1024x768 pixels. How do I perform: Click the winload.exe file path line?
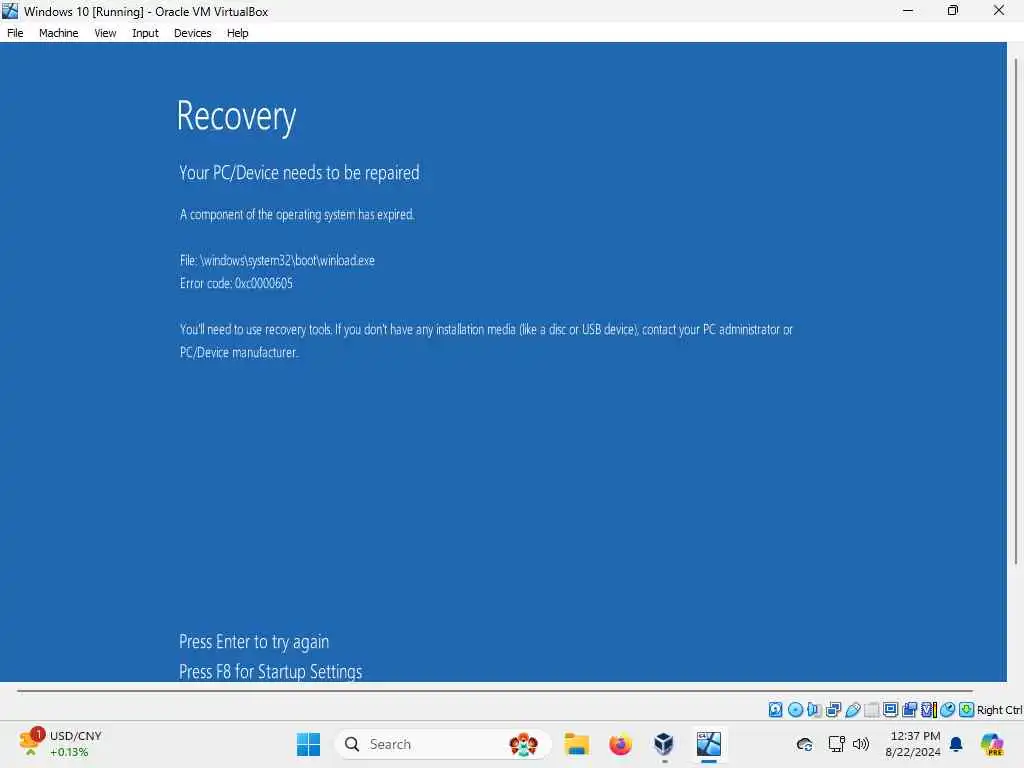[x=278, y=260]
